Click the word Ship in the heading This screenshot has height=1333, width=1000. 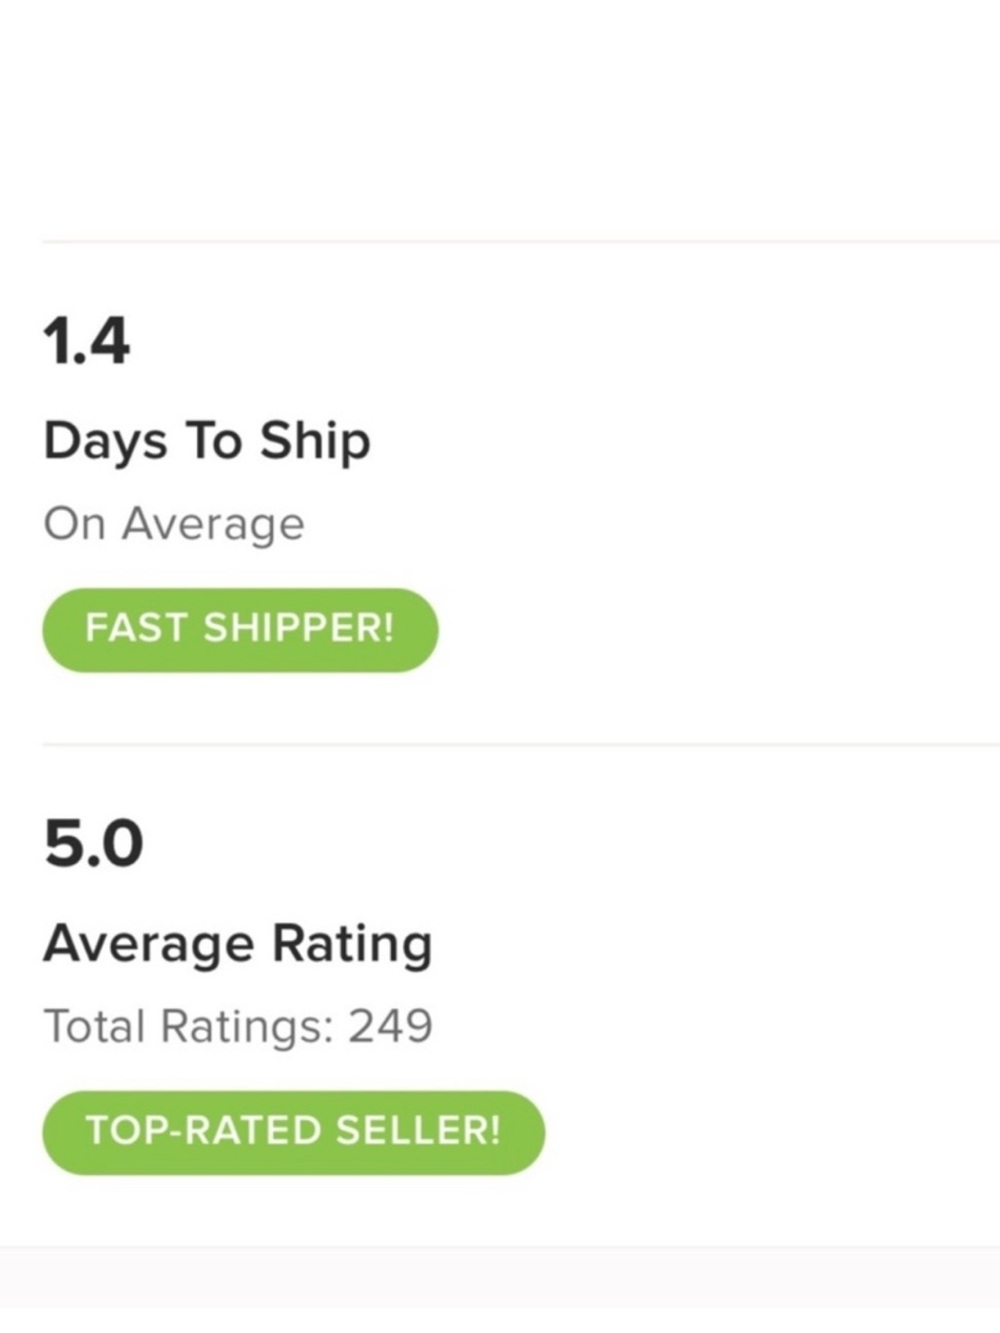click(x=315, y=442)
